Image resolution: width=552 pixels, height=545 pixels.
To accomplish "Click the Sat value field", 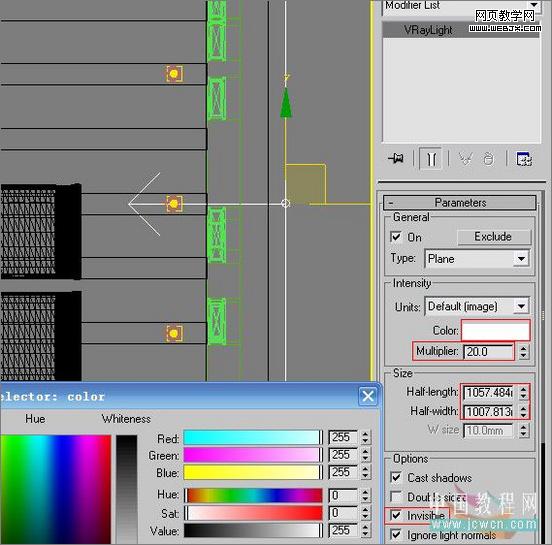I will [343, 513].
